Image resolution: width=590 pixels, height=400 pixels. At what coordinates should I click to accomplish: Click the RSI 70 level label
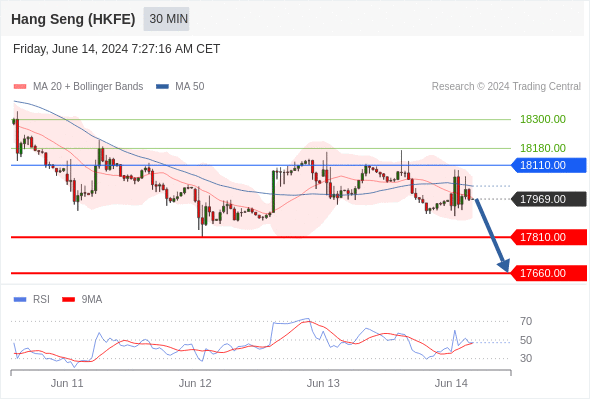tap(526, 321)
